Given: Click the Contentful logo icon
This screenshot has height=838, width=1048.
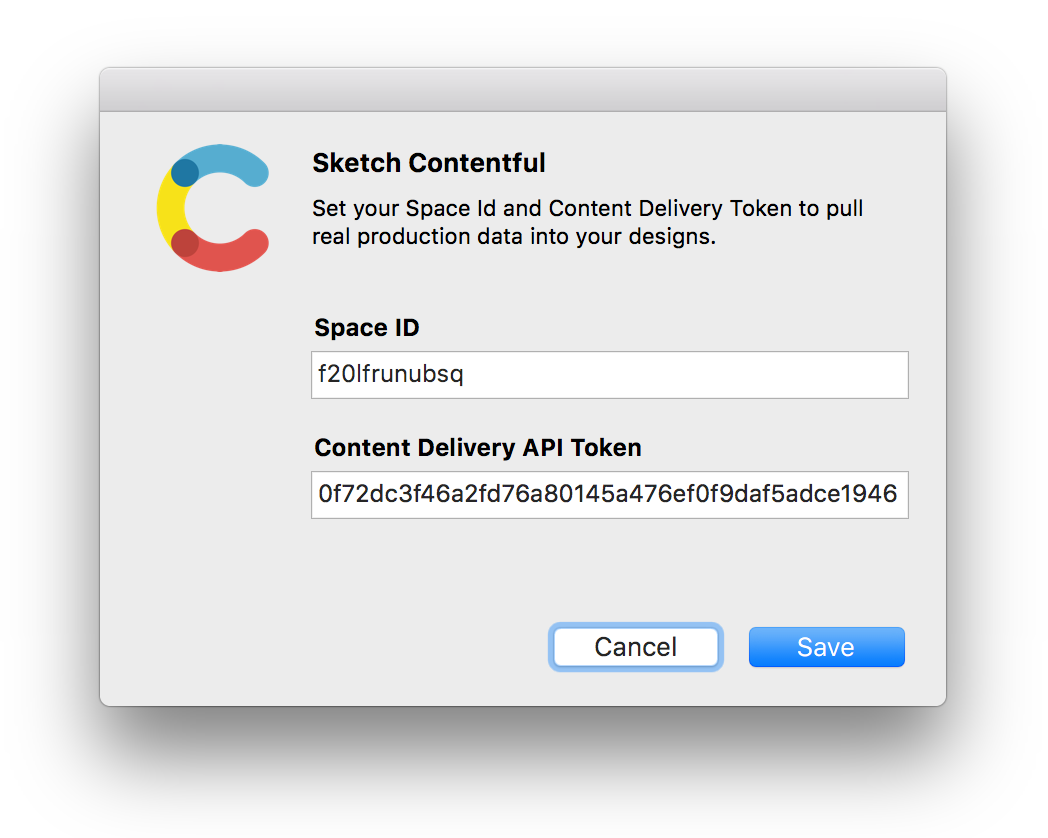Looking at the screenshot, I should point(213,208).
